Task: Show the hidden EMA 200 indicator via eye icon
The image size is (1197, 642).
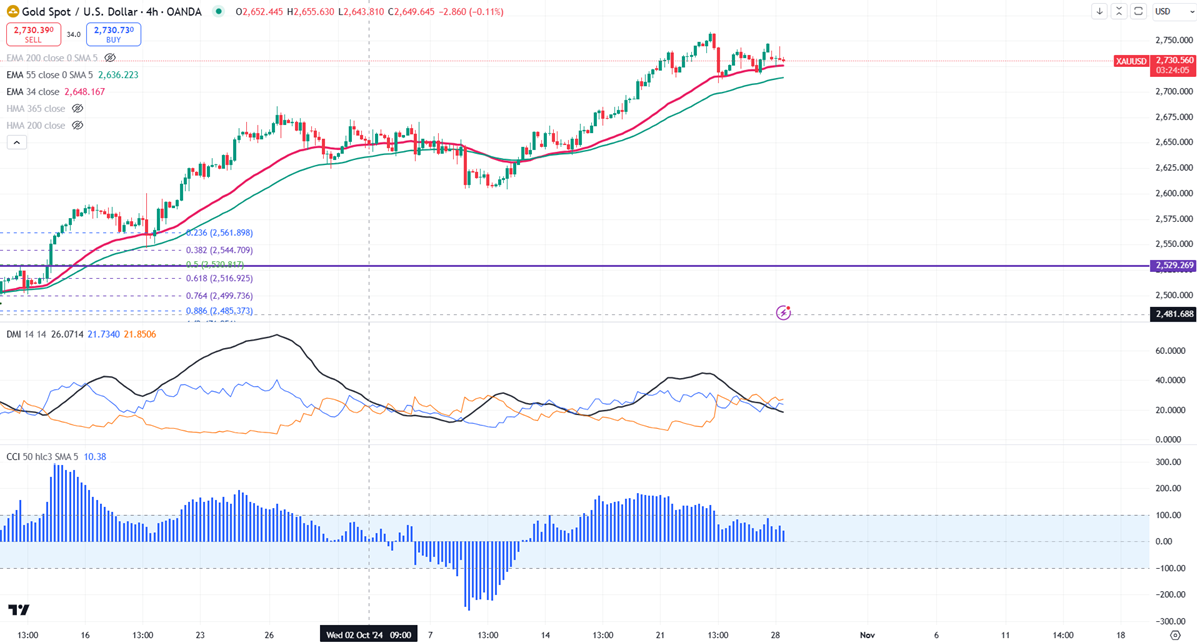Action: (110, 58)
